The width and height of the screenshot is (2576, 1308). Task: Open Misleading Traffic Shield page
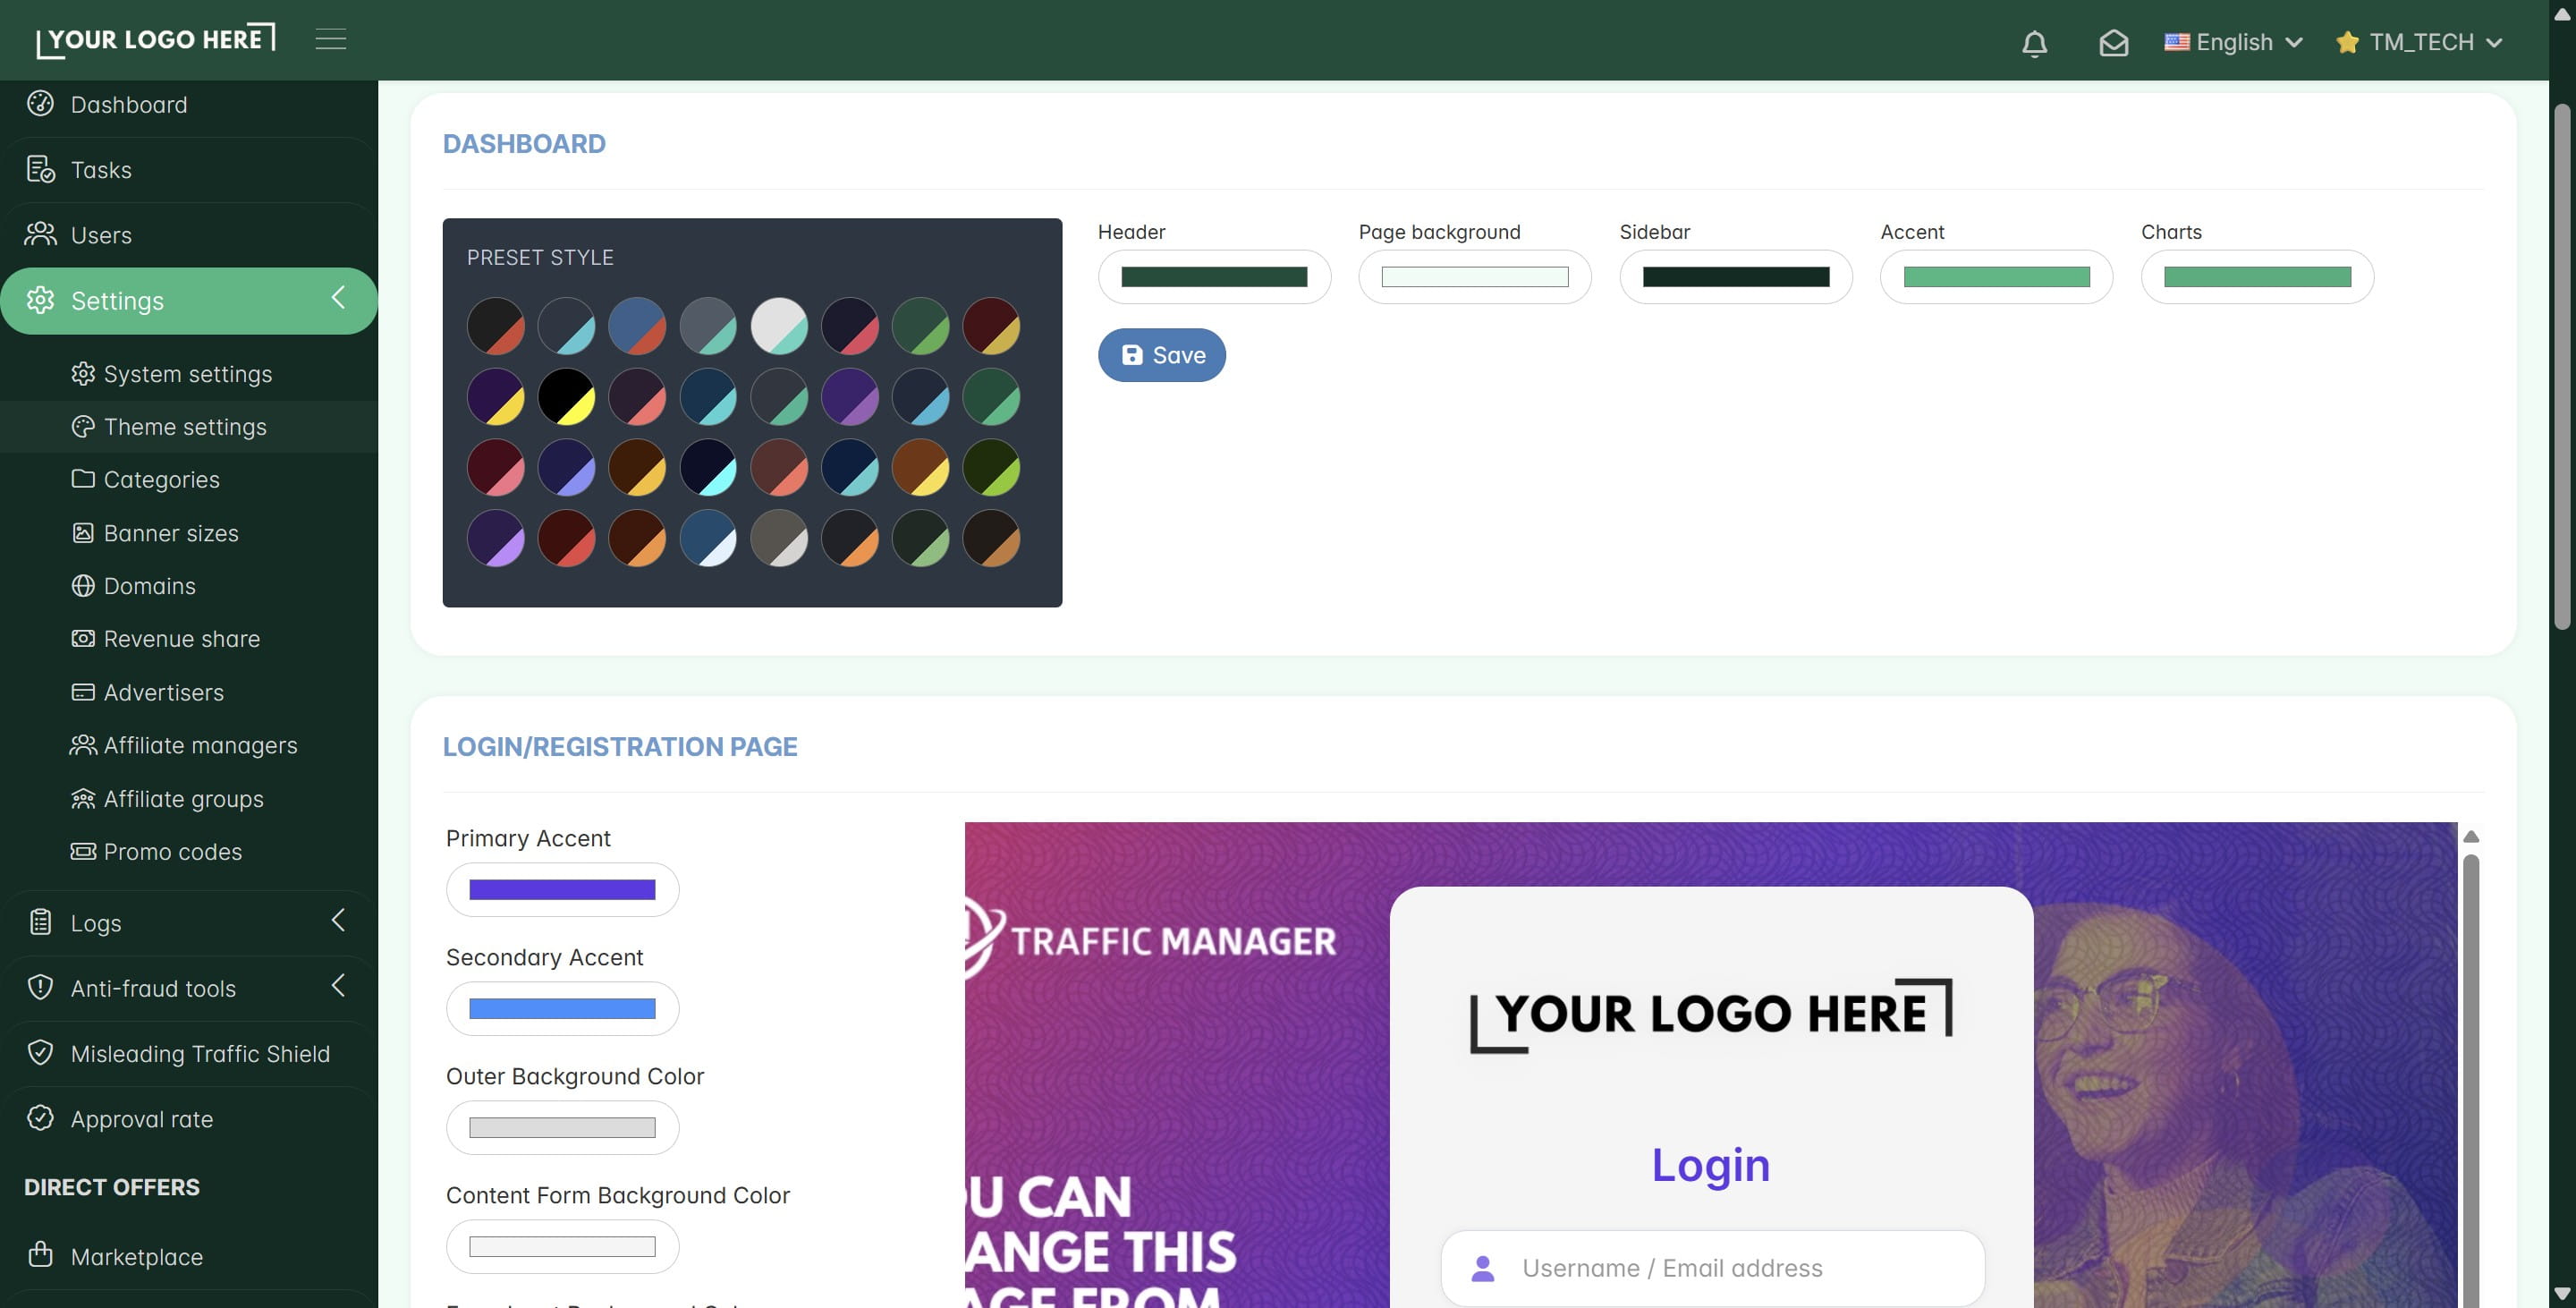[189, 1053]
